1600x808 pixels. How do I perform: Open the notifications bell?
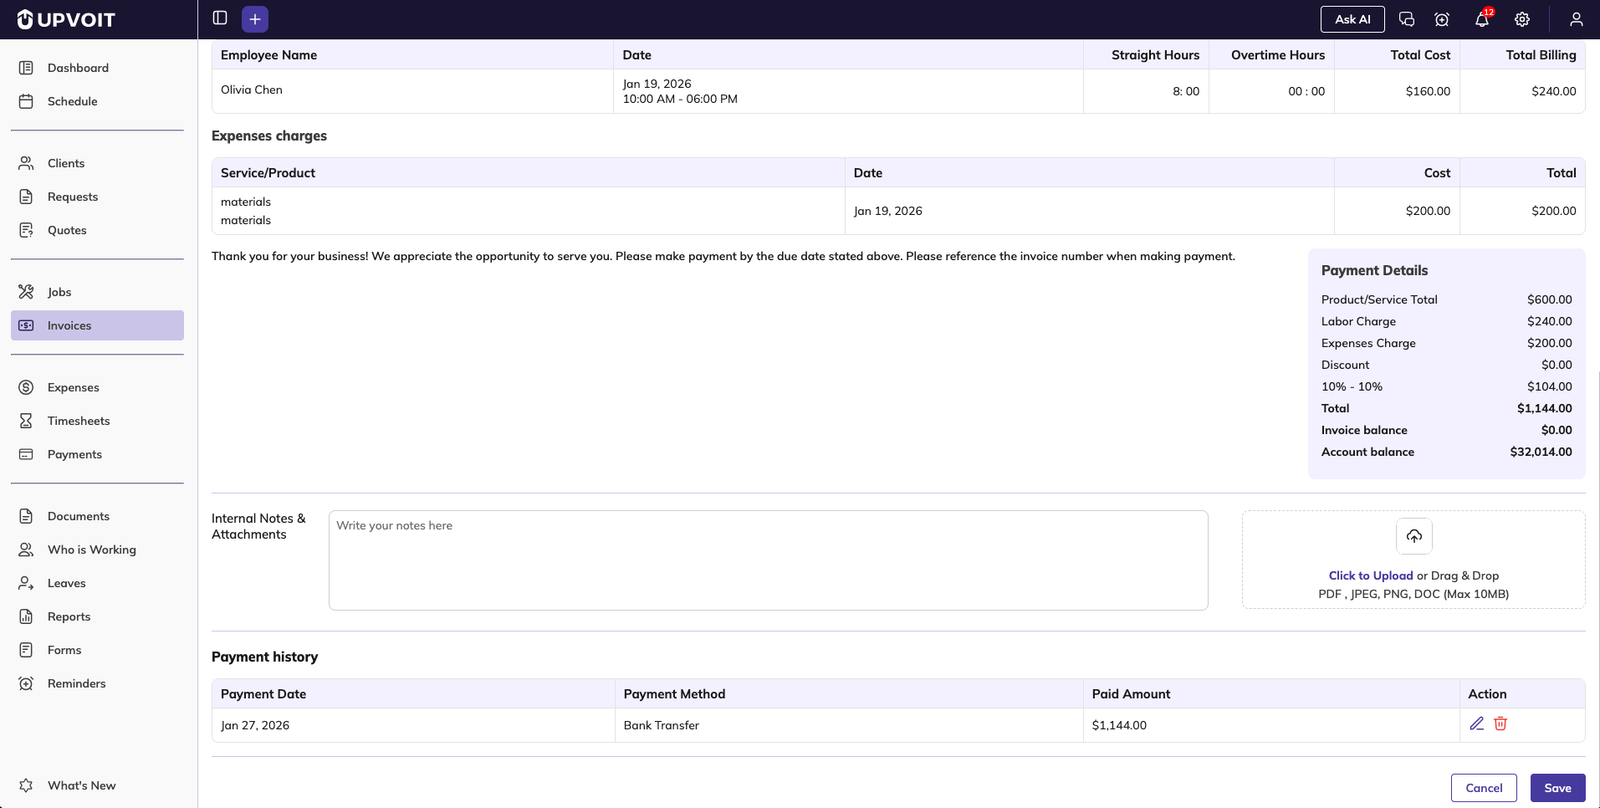1482,19
